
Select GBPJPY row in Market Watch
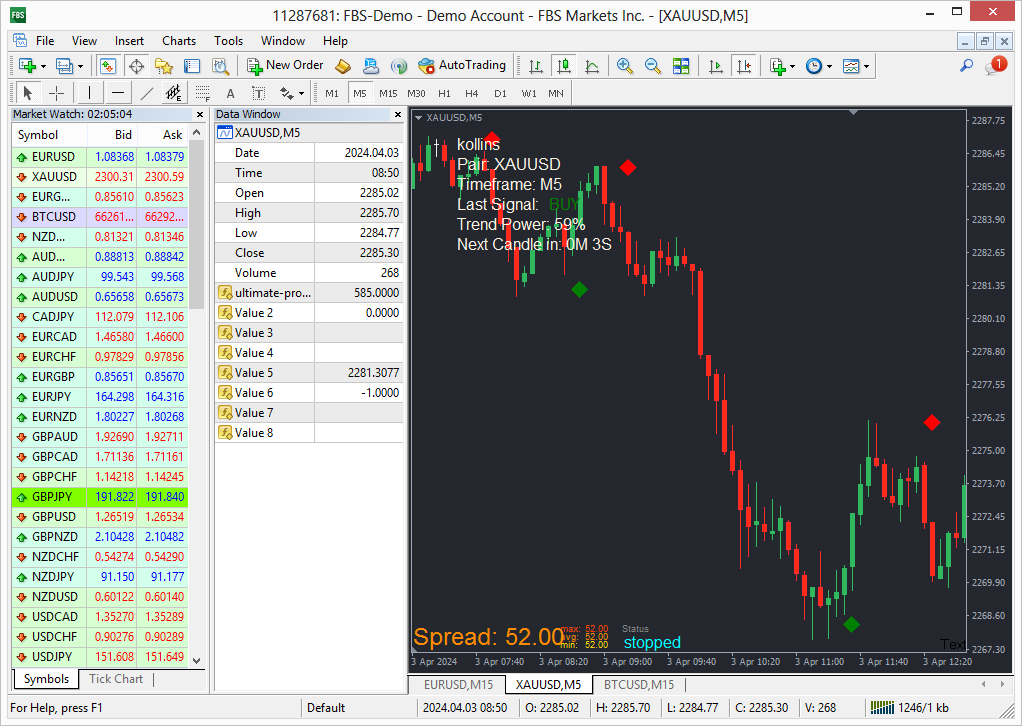[x=100, y=497]
